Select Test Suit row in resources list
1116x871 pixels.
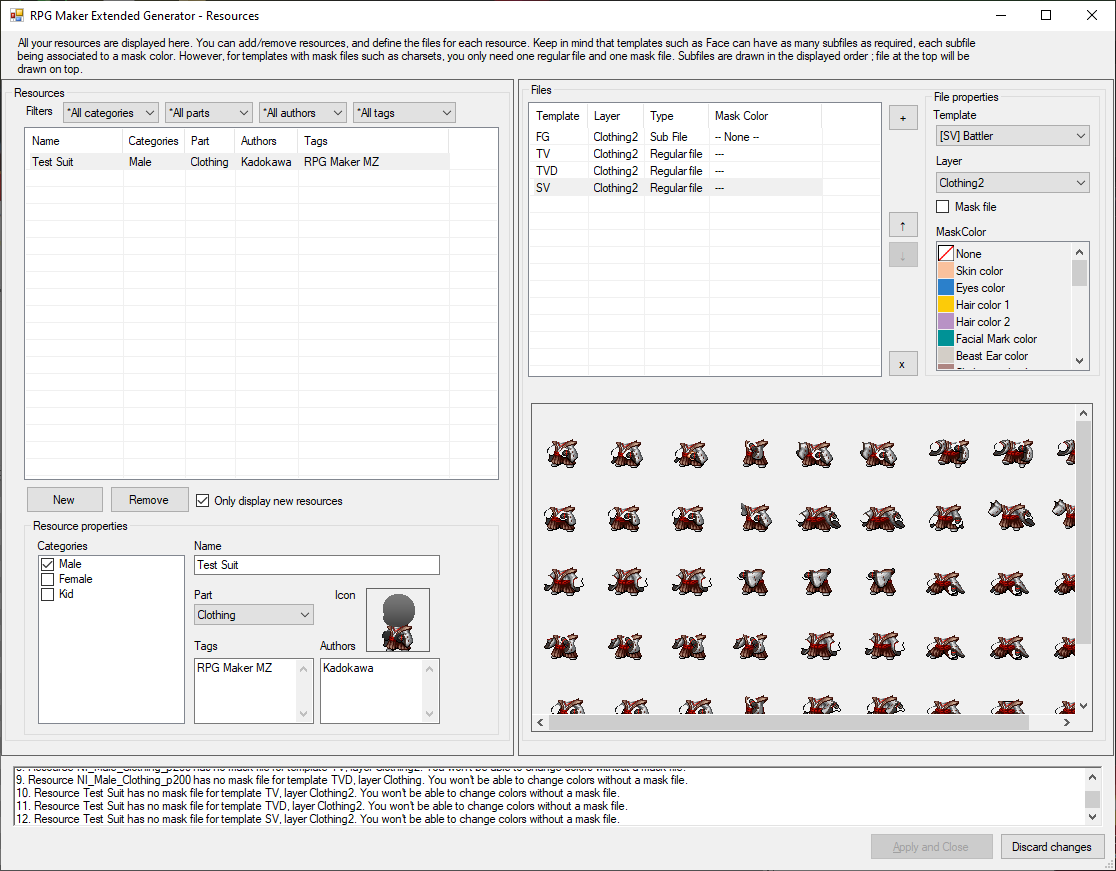pos(237,162)
